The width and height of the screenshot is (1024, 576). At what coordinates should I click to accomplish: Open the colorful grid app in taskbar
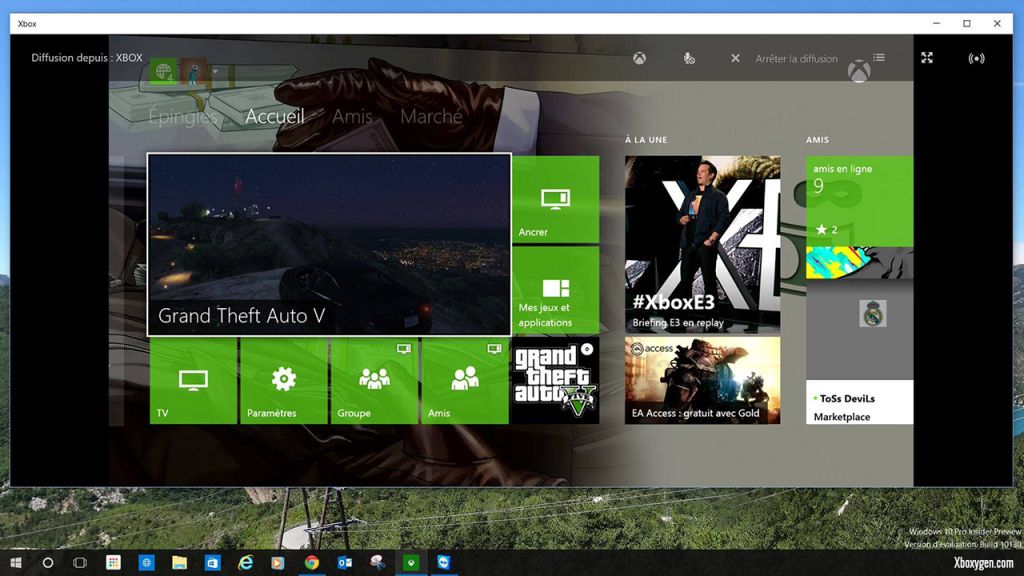pyautogui.click(x=114, y=562)
